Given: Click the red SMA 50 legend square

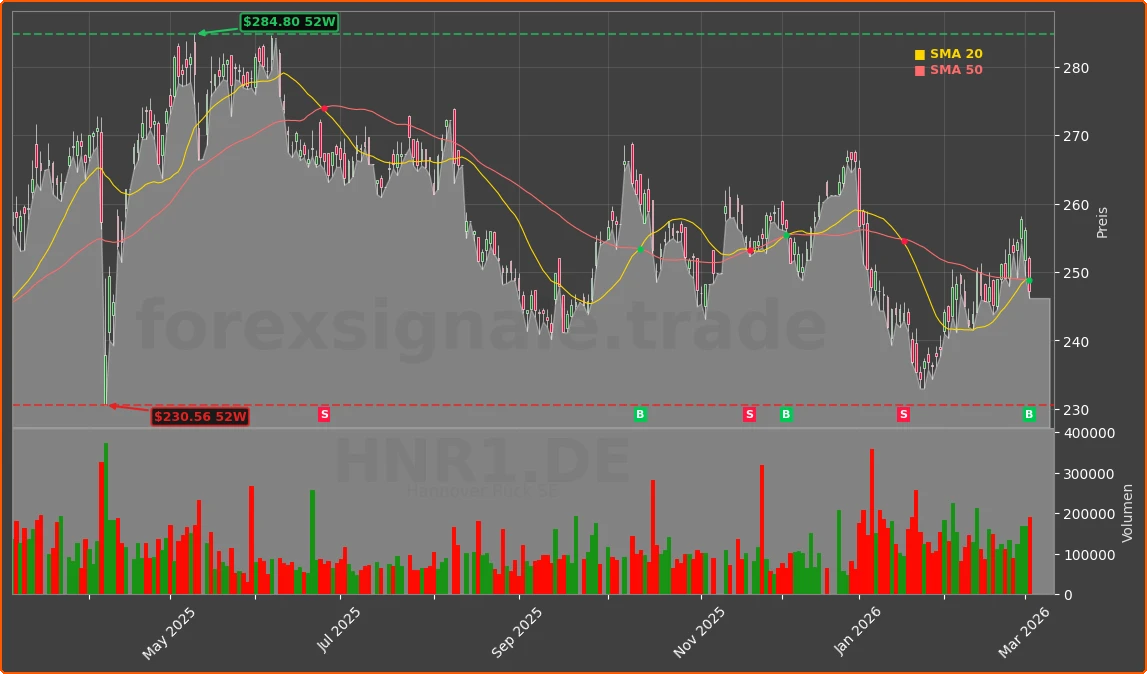Looking at the screenshot, I should [920, 71].
